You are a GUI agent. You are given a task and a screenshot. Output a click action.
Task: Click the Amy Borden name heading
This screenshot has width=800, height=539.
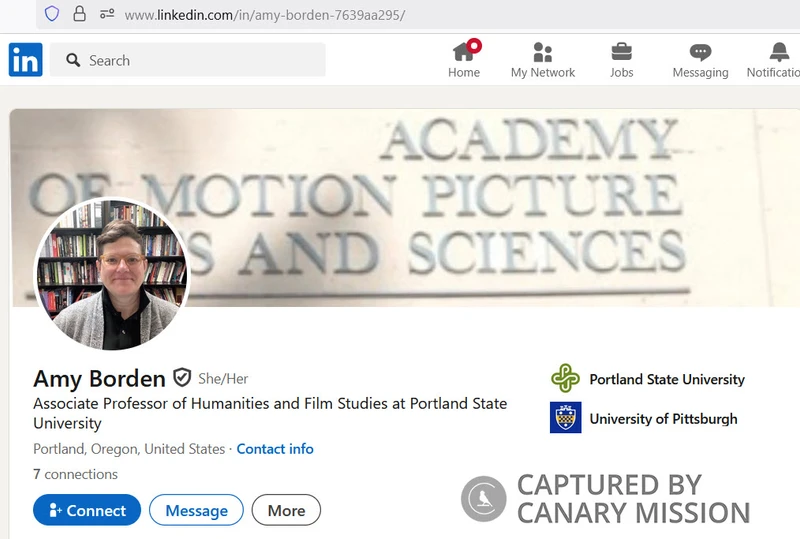click(x=99, y=379)
